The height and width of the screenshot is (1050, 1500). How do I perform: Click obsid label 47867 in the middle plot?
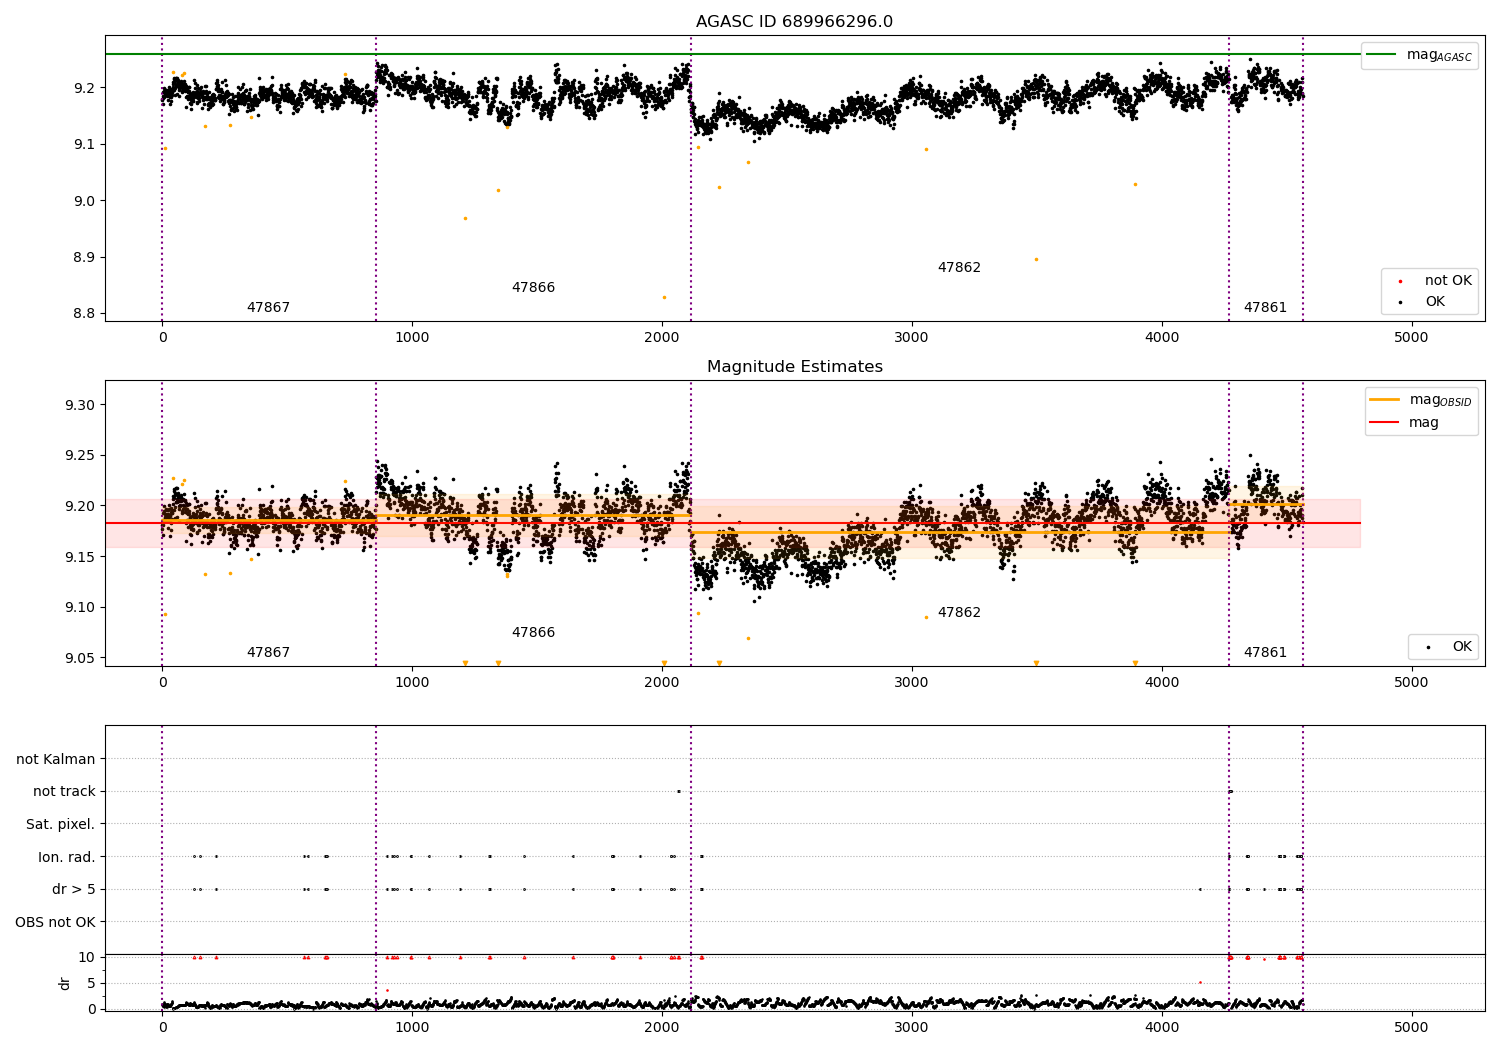pyautogui.click(x=268, y=653)
